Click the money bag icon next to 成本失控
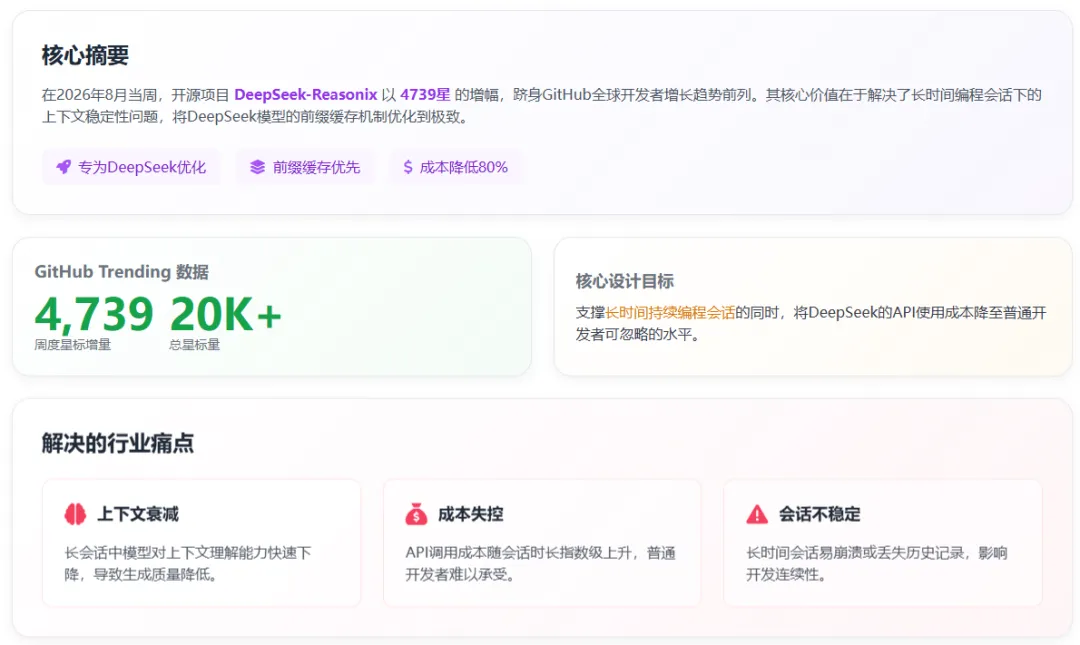This screenshot has width=1080, height=645. coord(416,514)
